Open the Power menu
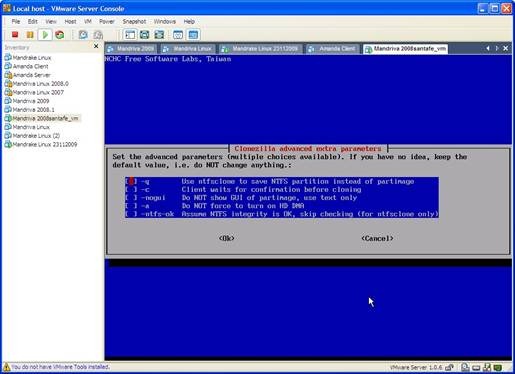The image size is (515, 374). tap(107, 21)
